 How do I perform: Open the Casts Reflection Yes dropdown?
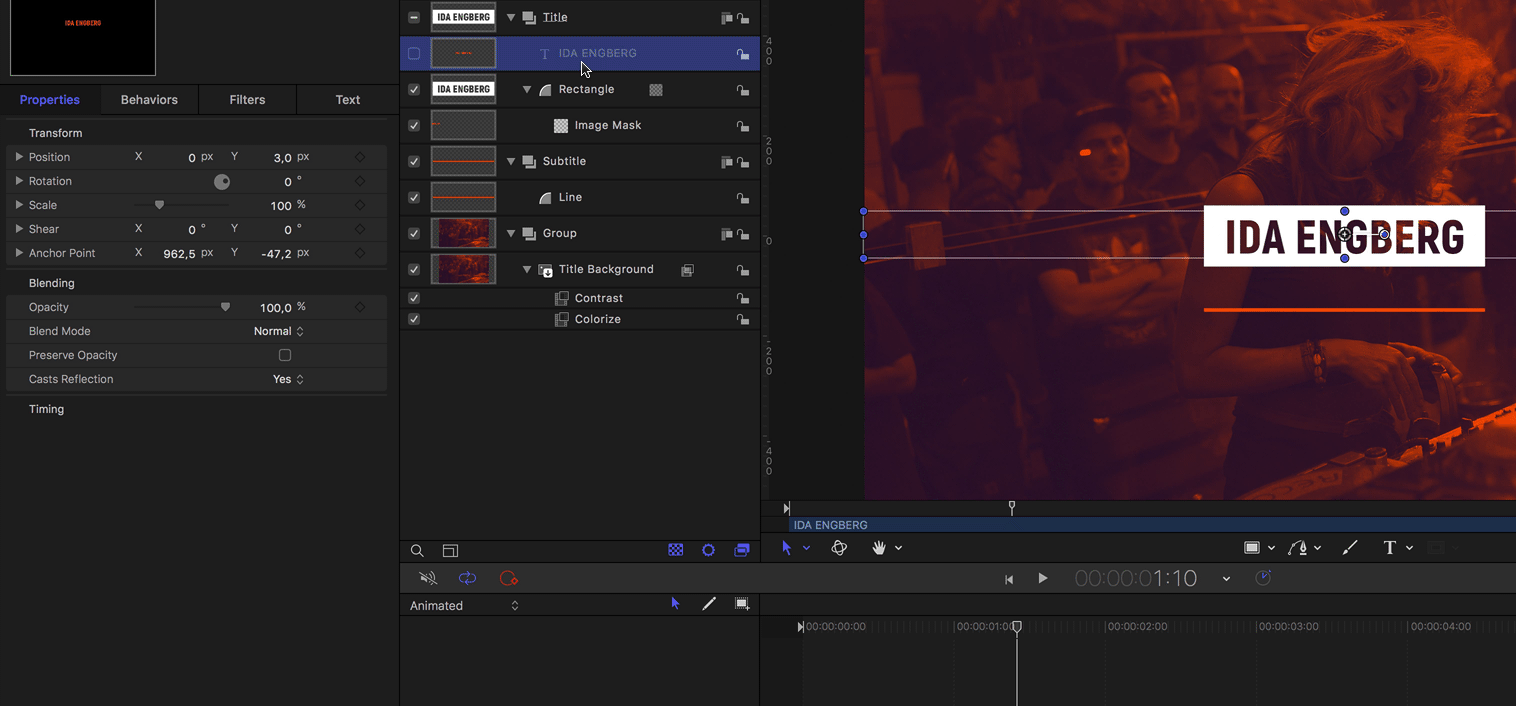(x=288, y=379)
